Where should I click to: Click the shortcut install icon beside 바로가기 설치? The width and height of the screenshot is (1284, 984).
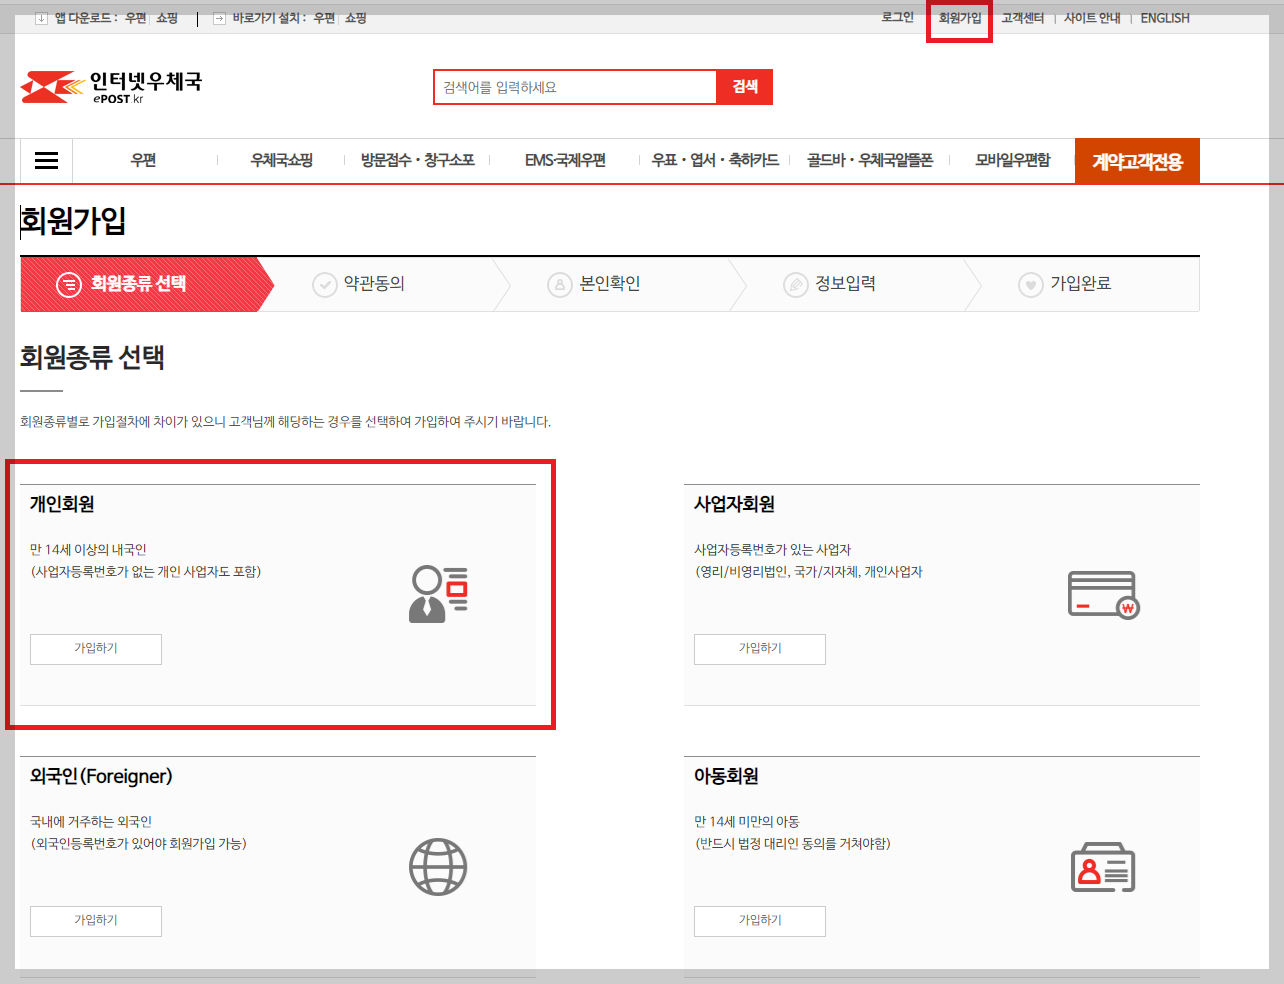(219, 17)
